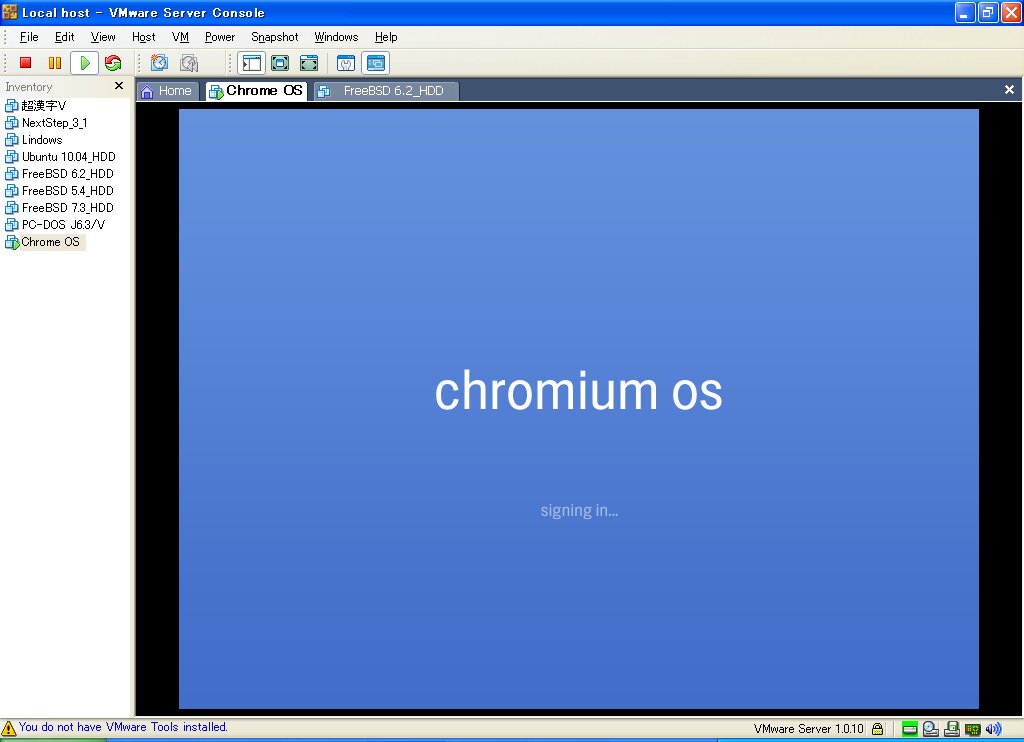Click the Inventory panel header label

click(x=29, y=87)
